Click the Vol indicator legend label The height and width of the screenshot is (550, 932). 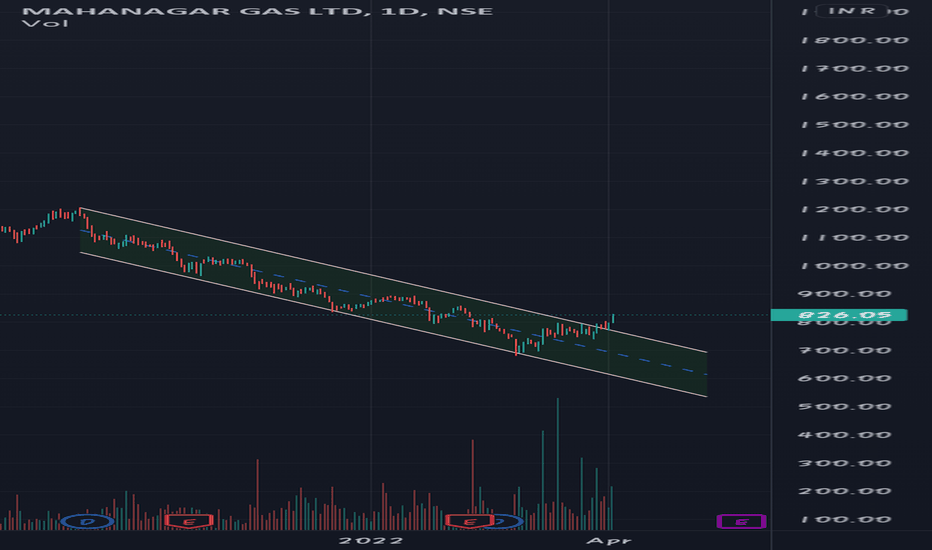[45, 24]
